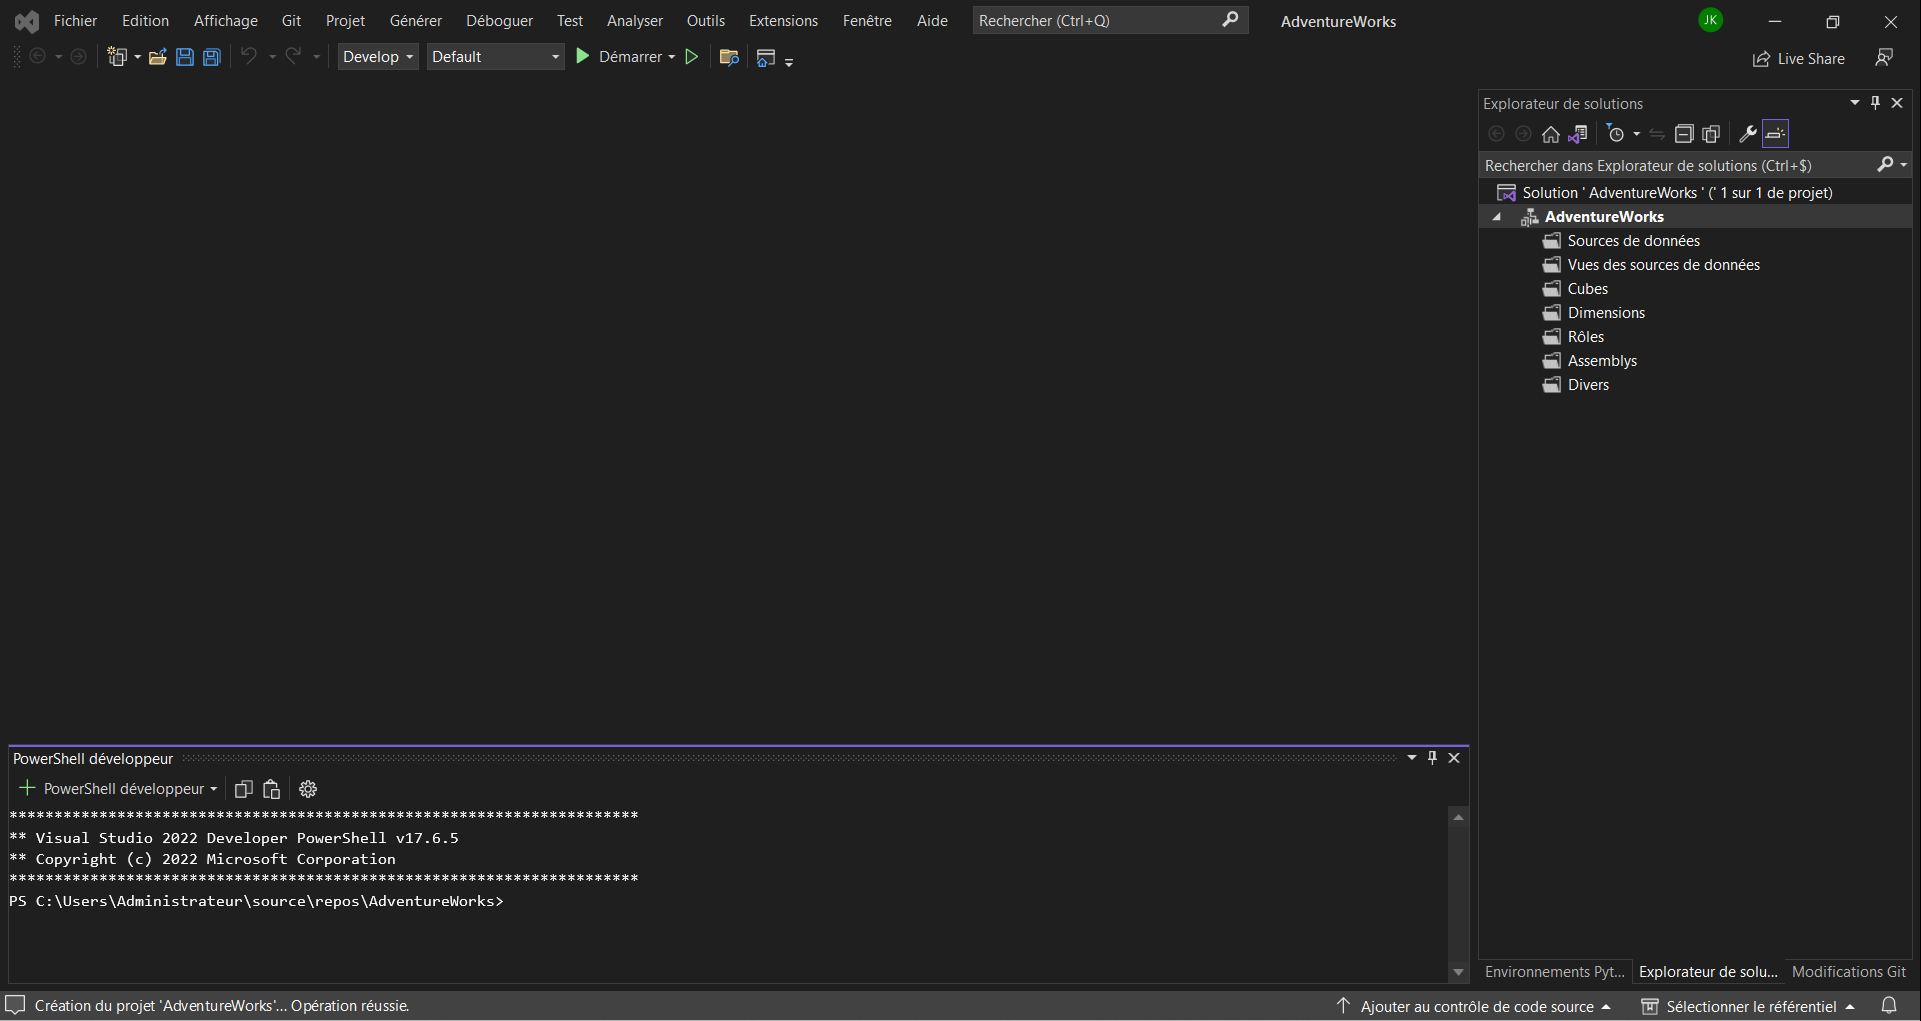
Task: Select the Explorateur de solutions tab
Action: pos(1708,972)
